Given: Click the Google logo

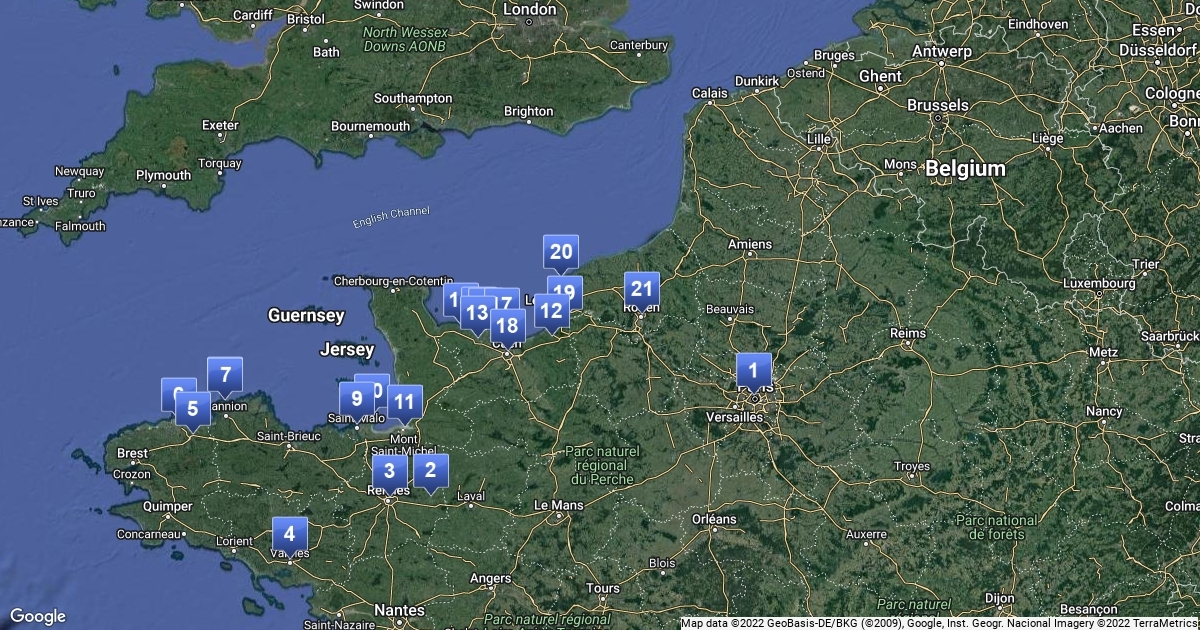Looking at the screenshot, I should 38,616.
